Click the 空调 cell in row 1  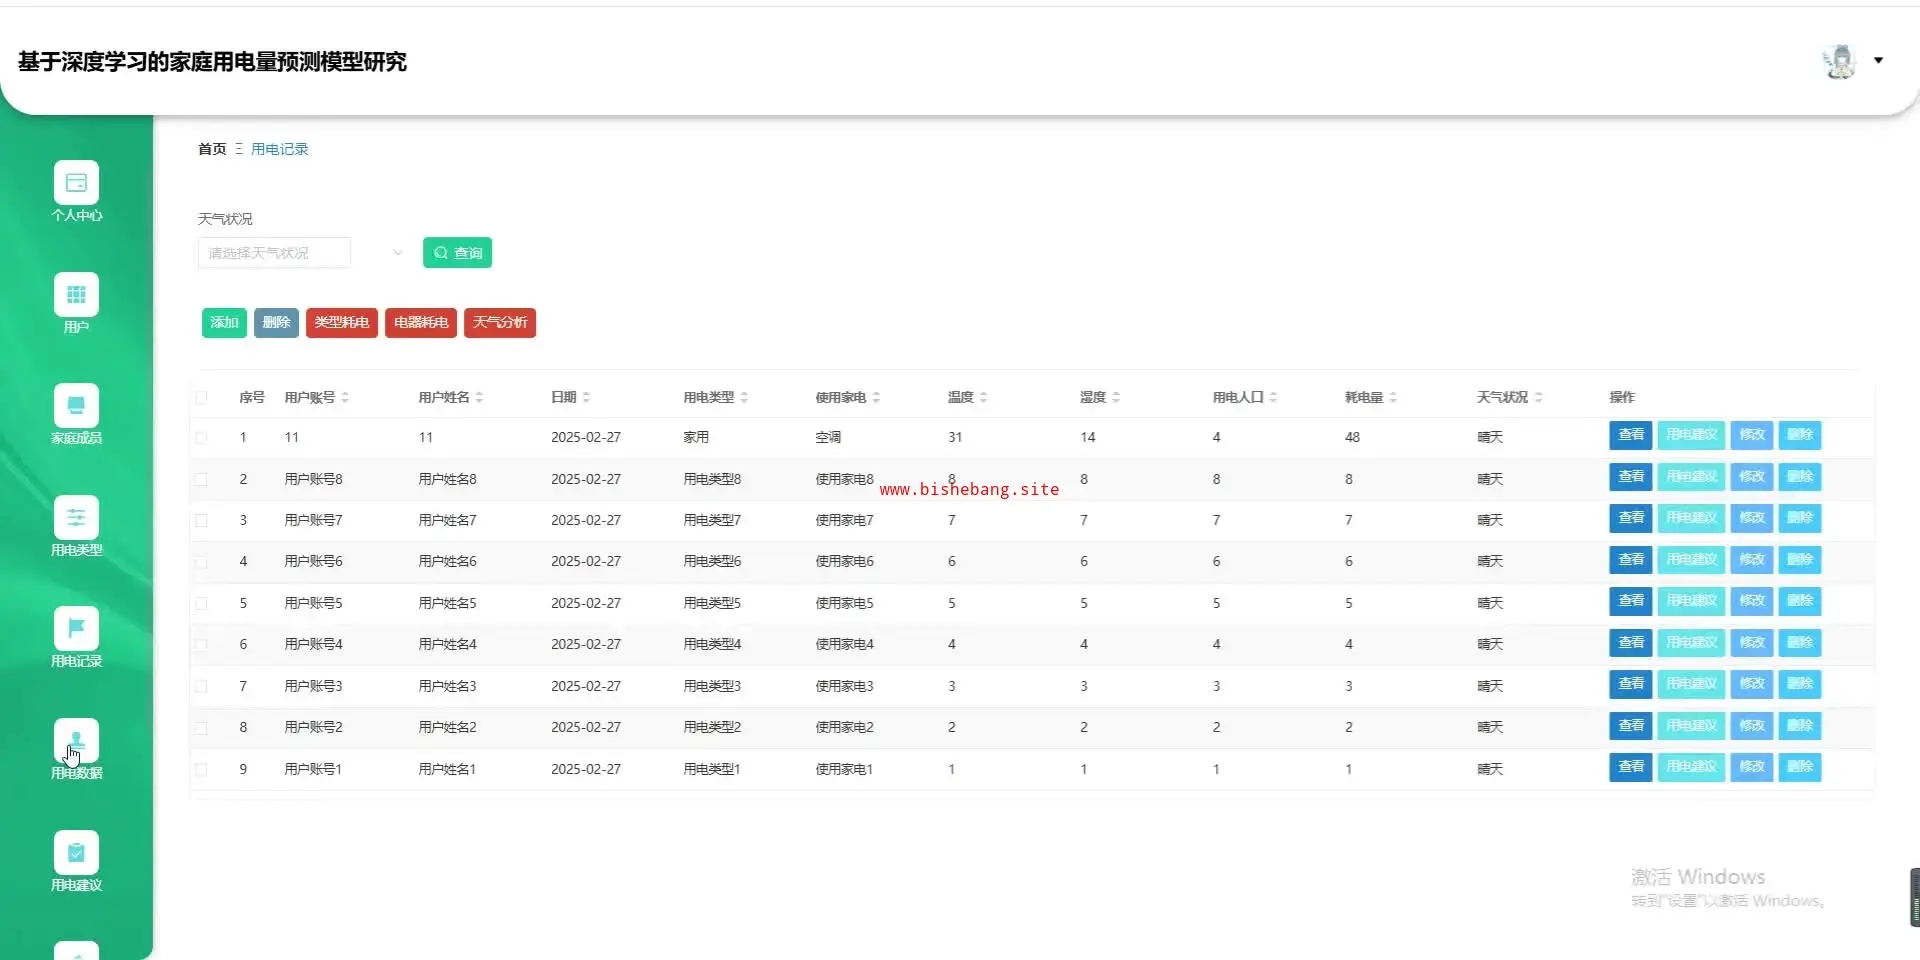828,437
